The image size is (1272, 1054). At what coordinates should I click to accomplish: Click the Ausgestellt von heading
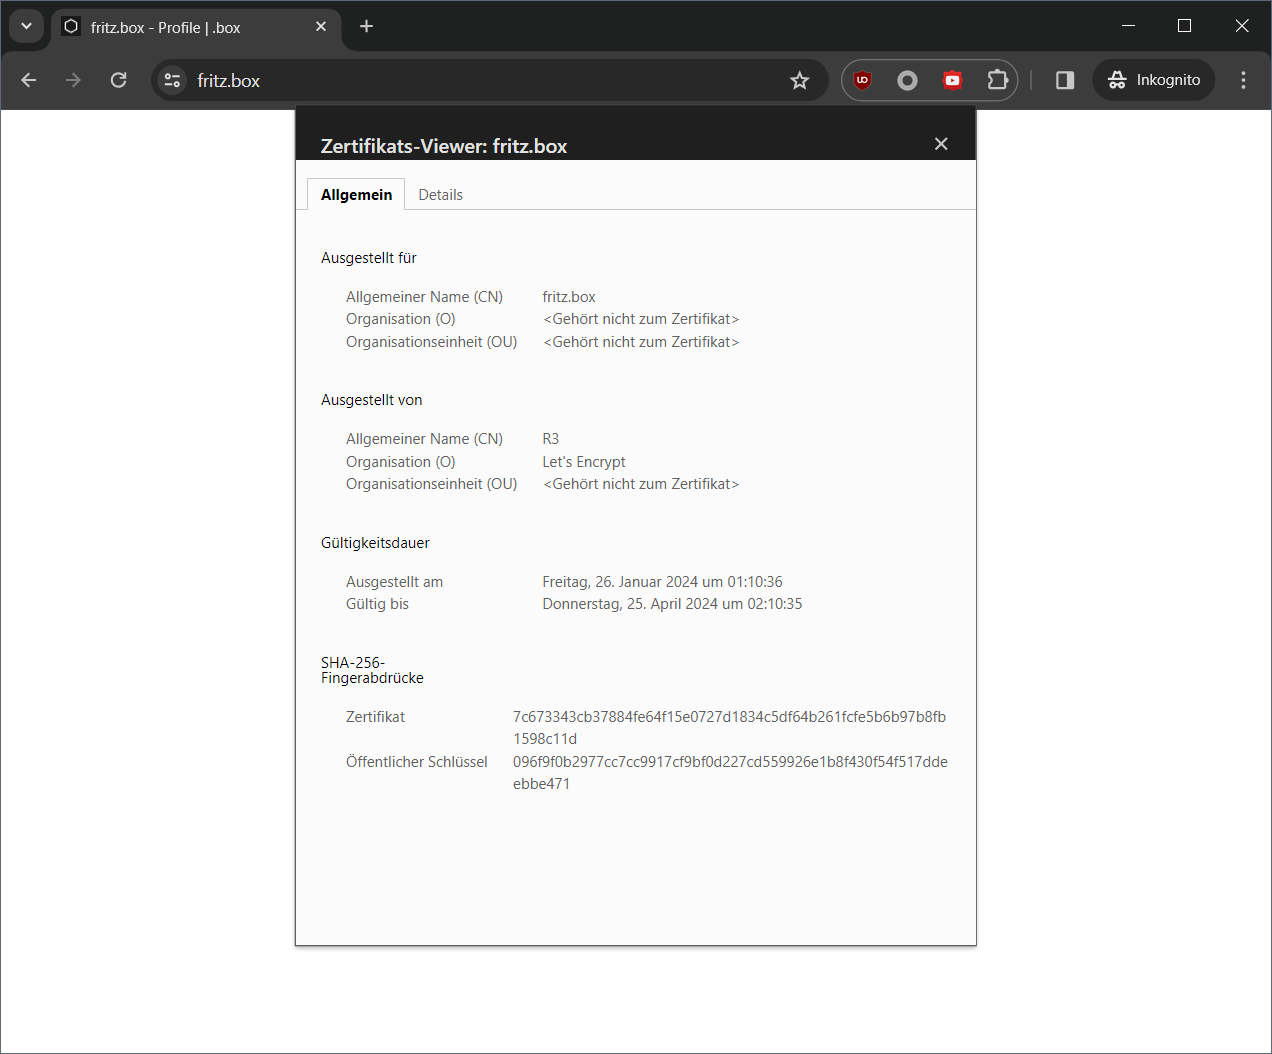pos(372,400)
